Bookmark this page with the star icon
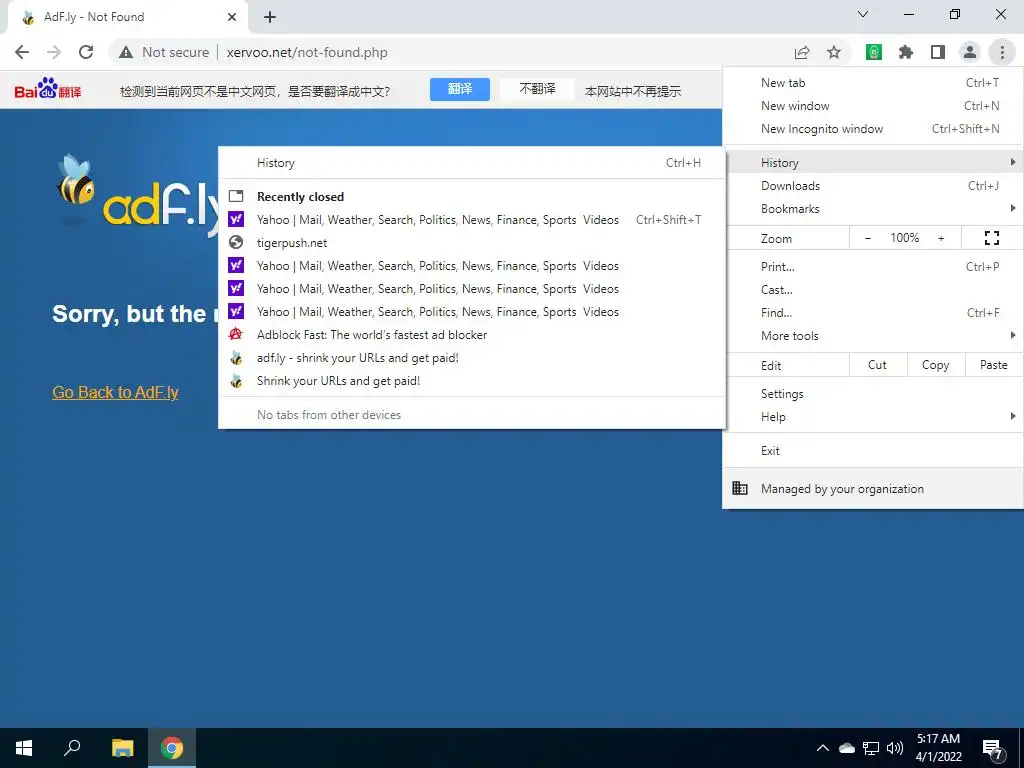 834,52
